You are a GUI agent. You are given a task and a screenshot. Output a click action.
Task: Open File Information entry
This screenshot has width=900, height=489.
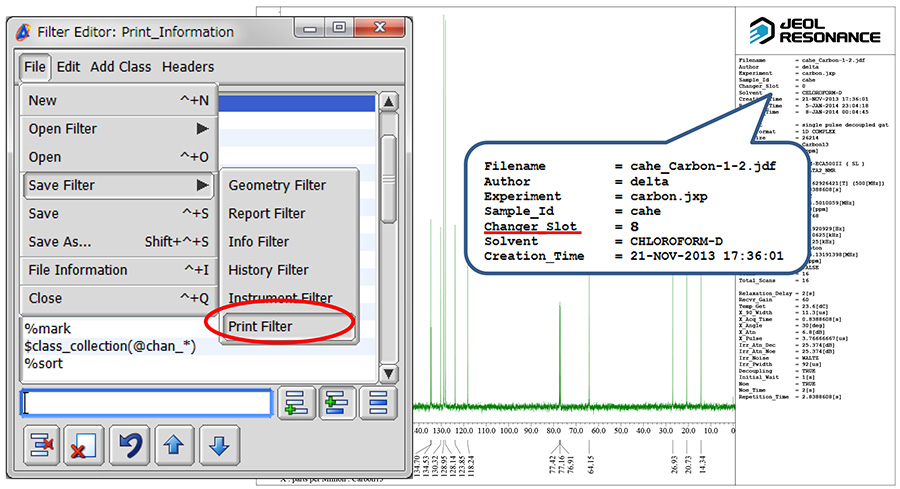tap(119, 270)
